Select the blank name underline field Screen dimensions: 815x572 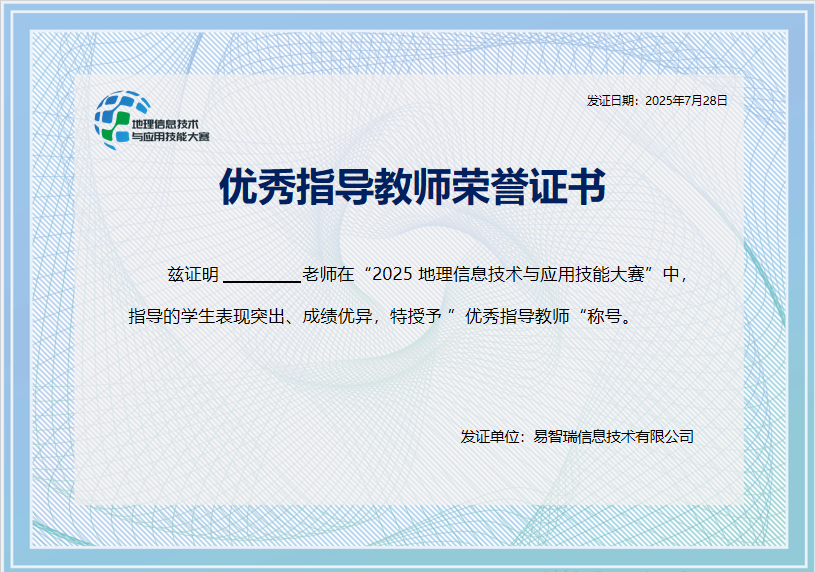260,273
